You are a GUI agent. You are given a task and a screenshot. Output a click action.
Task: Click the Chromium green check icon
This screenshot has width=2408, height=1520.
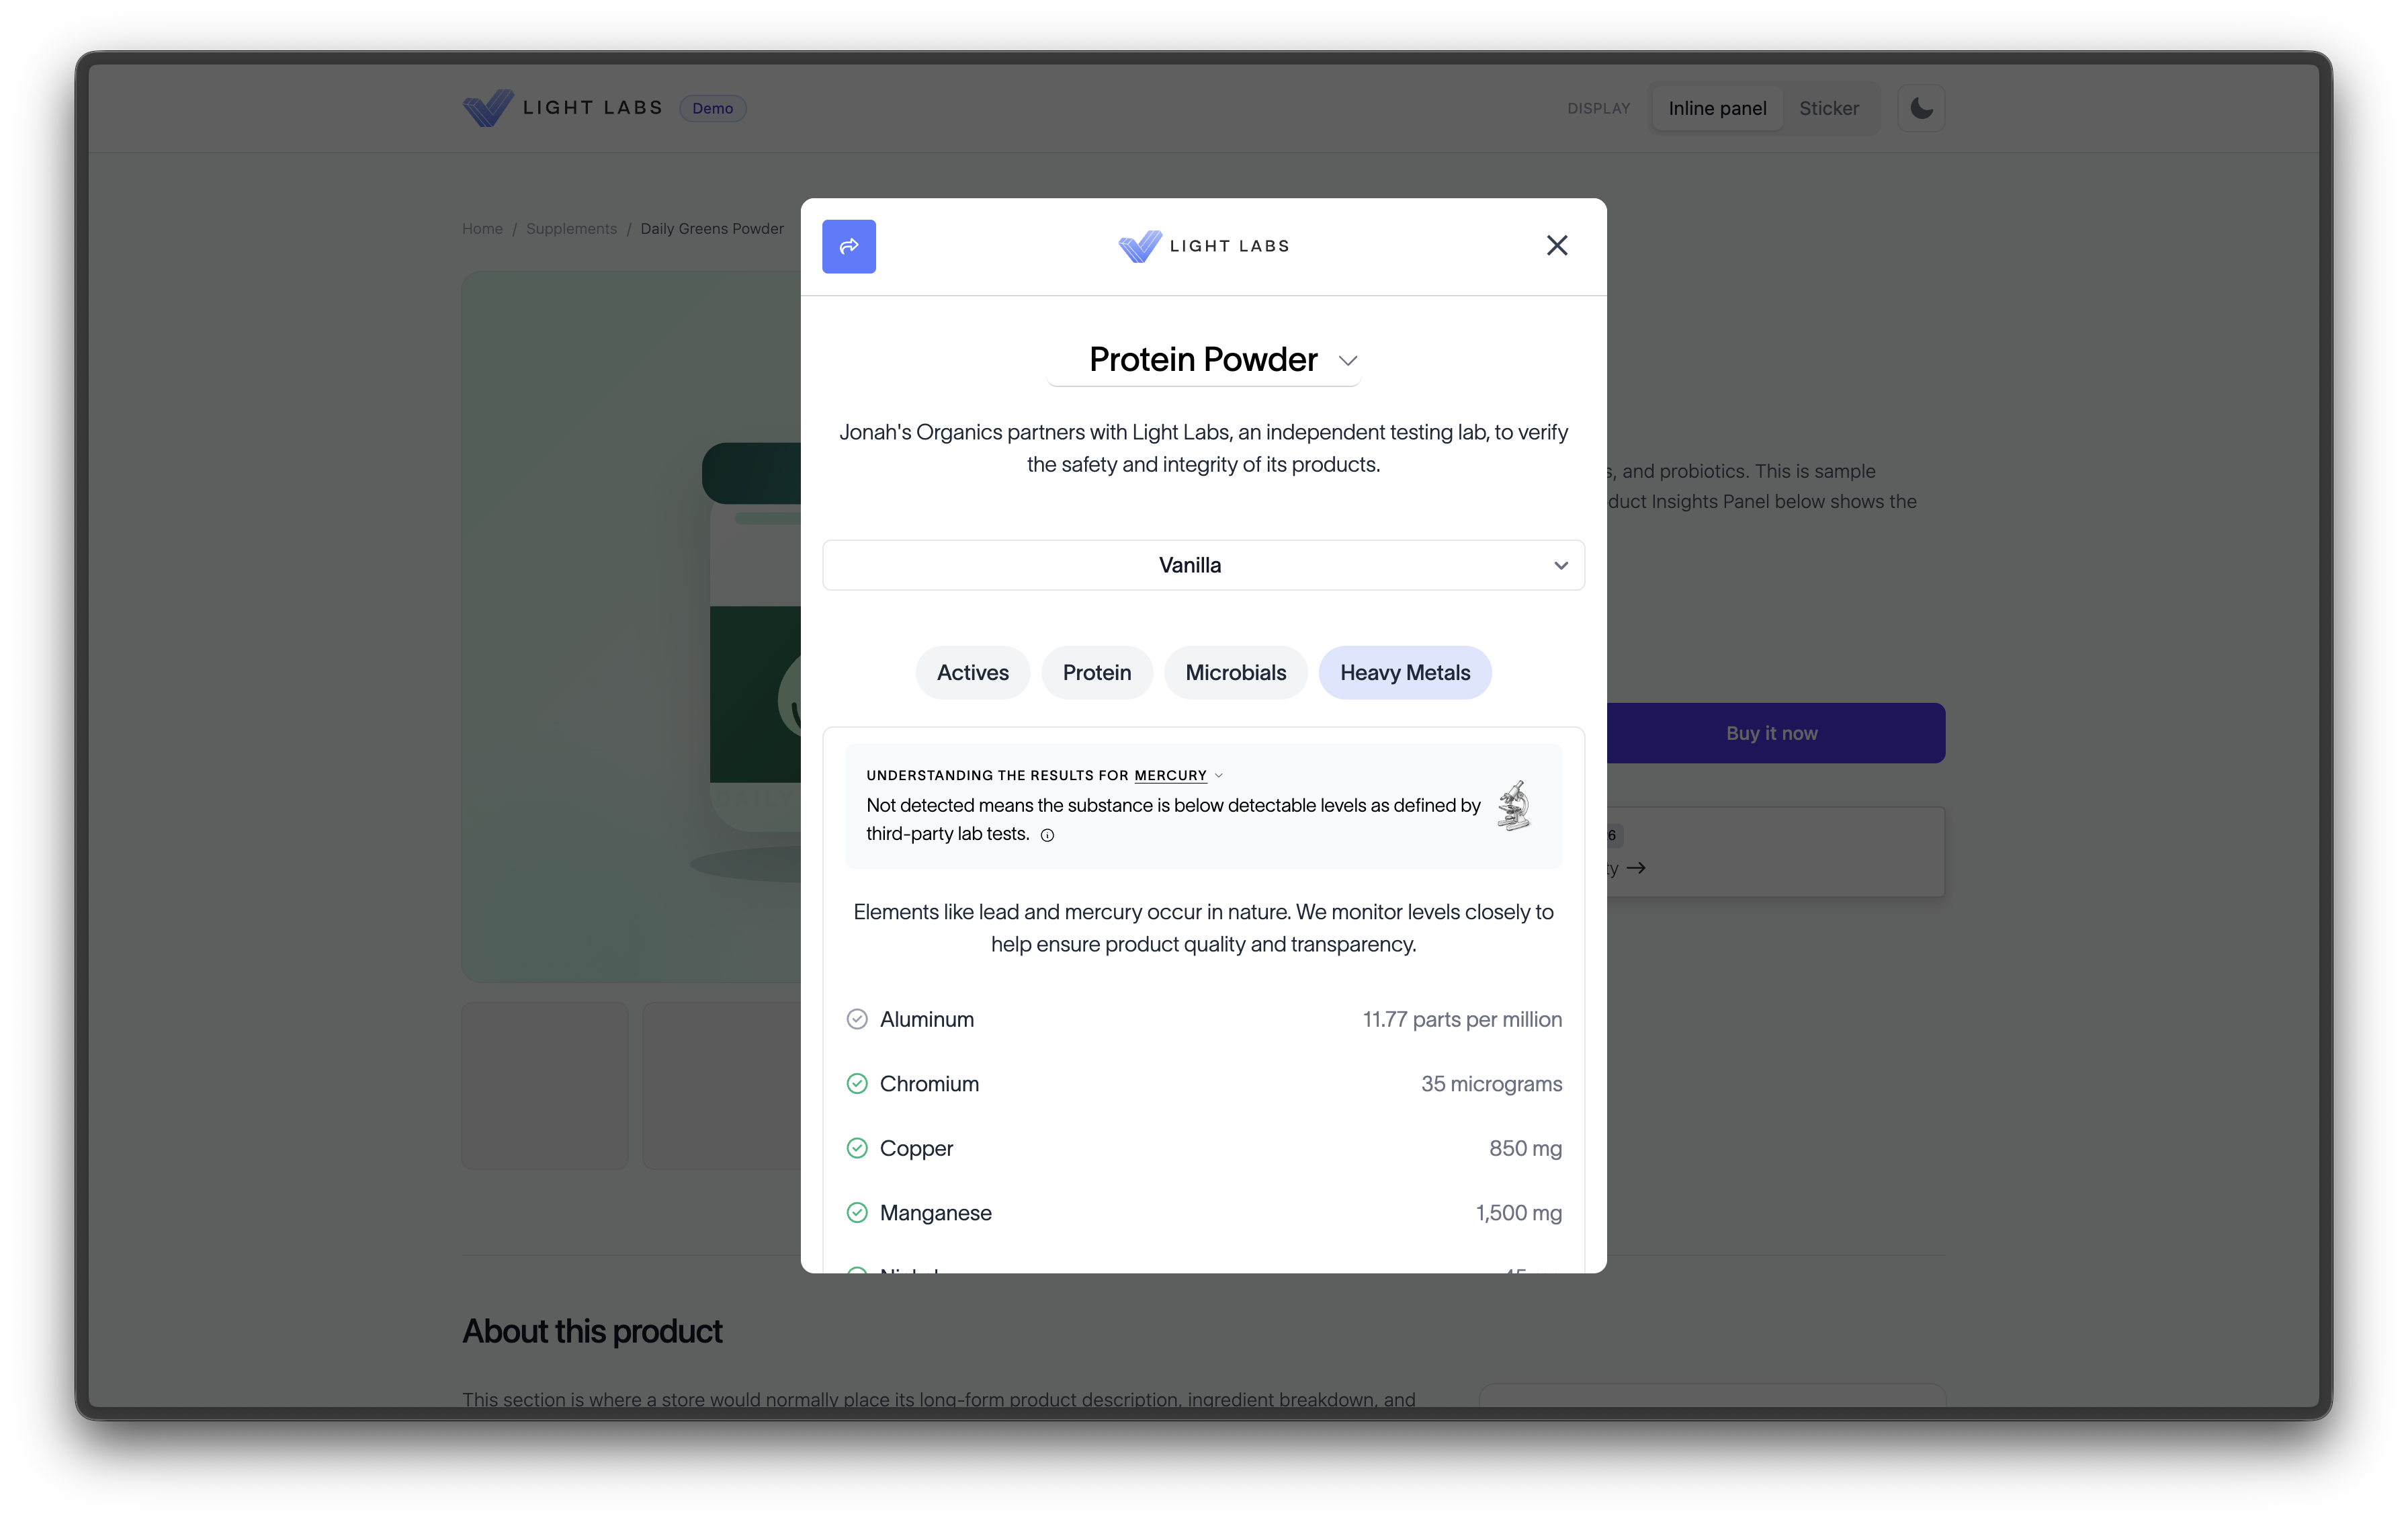[857, 1084]
